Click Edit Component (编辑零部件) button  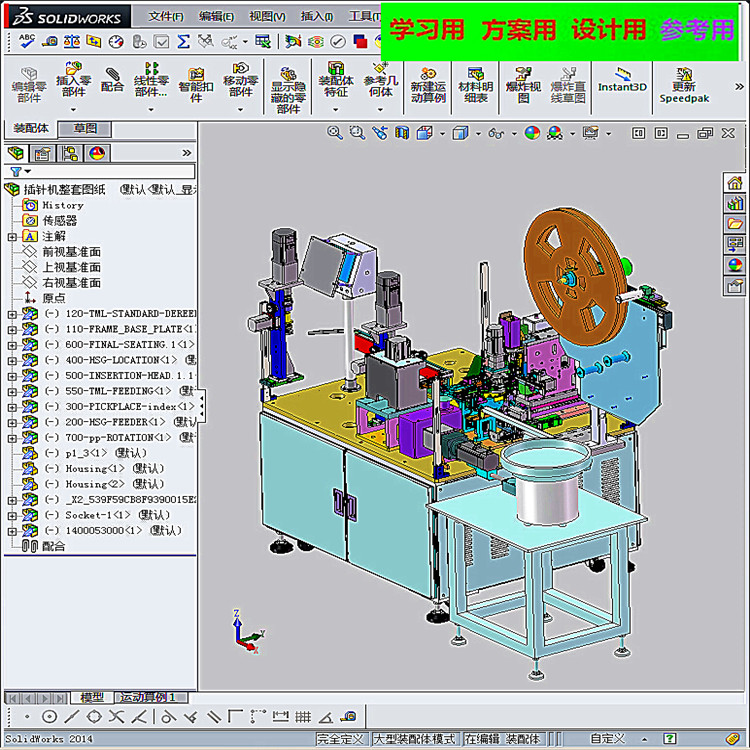coord(29,85)
